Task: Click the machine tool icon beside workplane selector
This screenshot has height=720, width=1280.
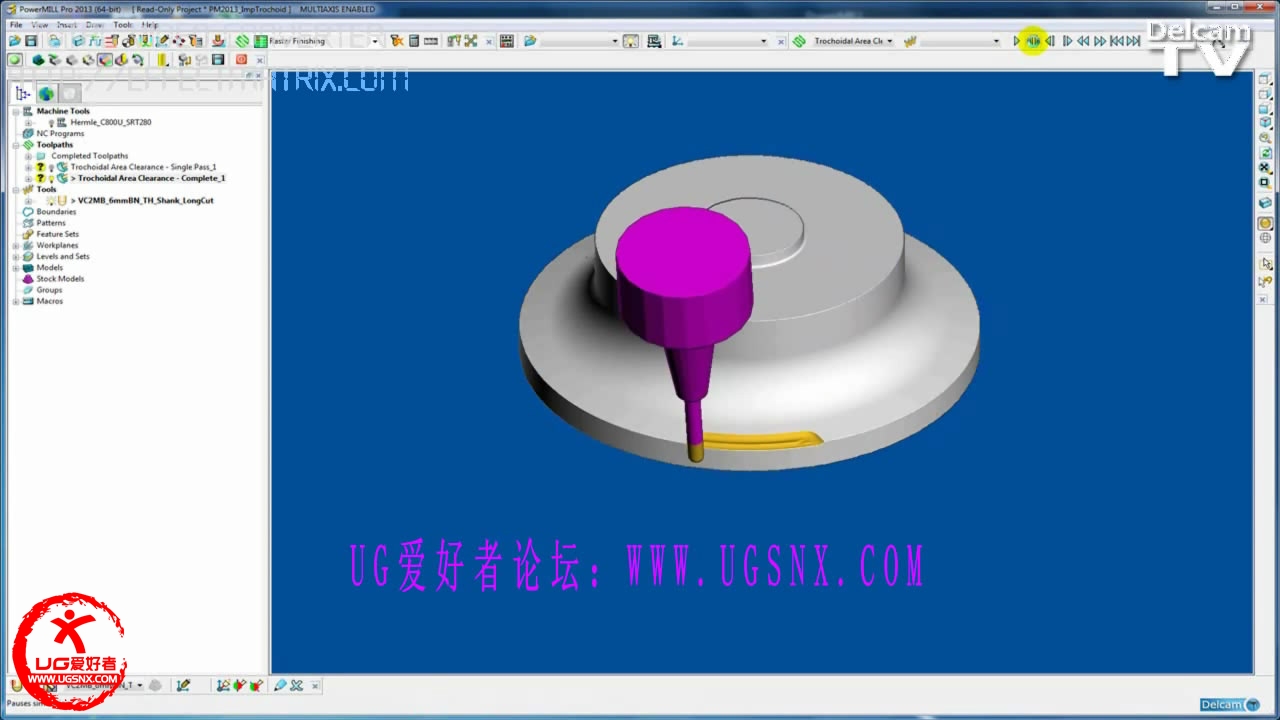Action: point(654,41)
